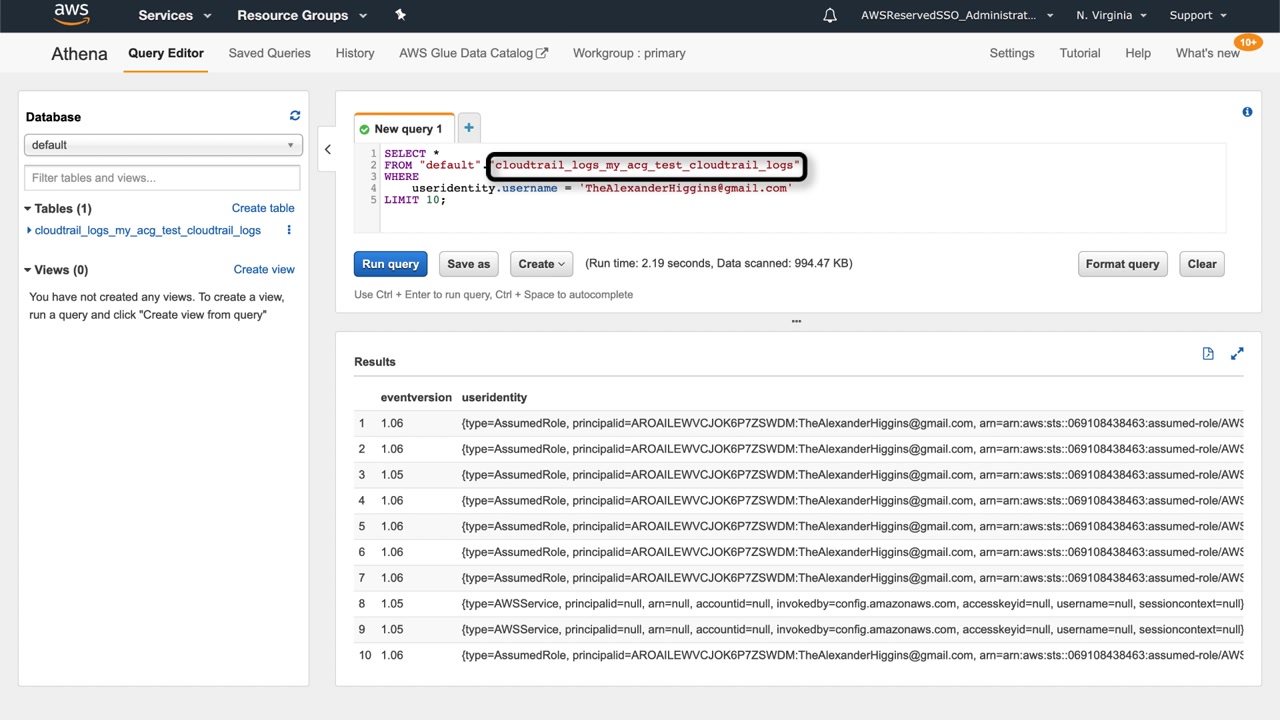The width and height of the screenshot is (1280, 720).
Task: Collapse the left database panel
Action: 327,150
